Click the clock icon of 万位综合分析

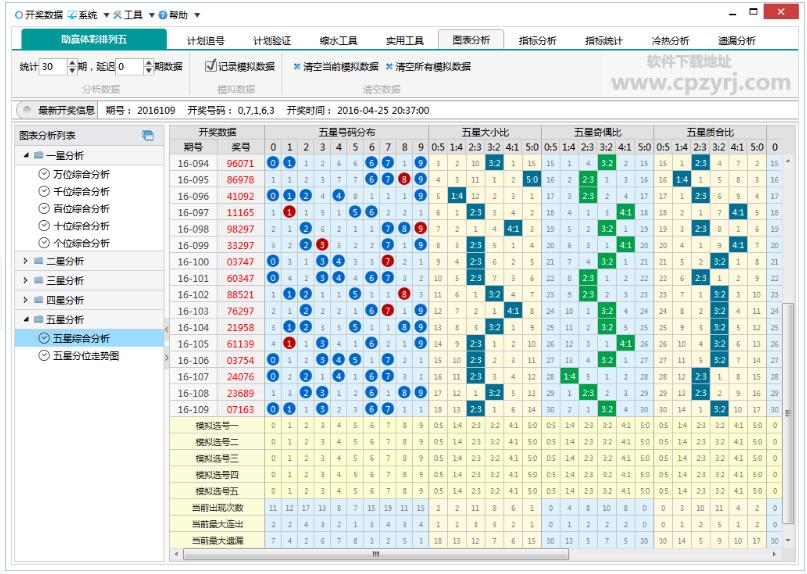coord(44,174)
